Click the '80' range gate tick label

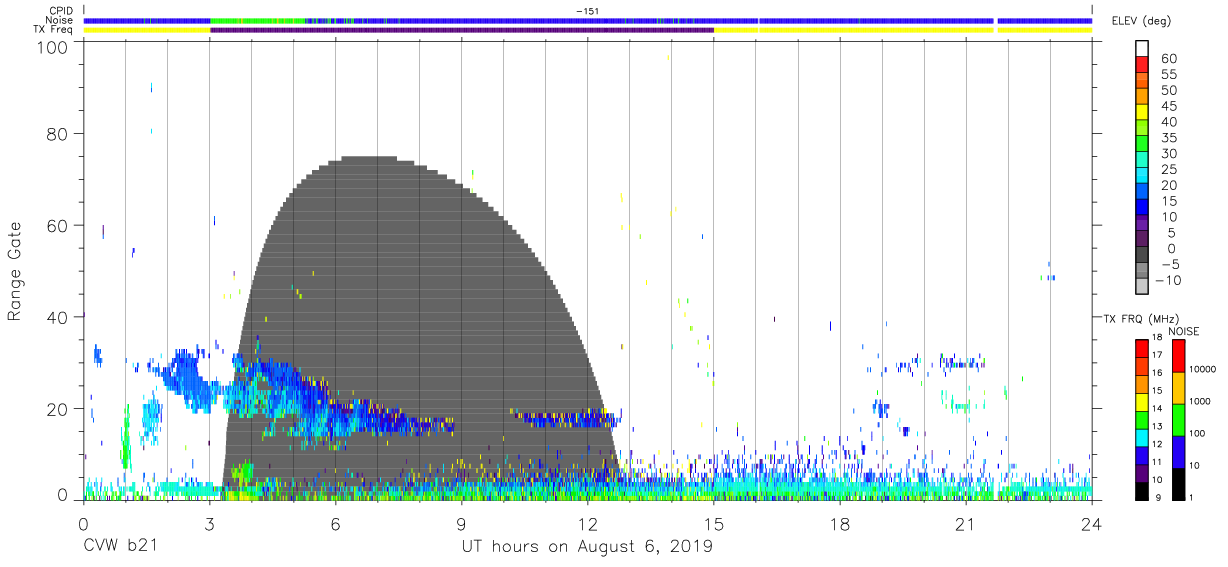[x=57, y=133]
